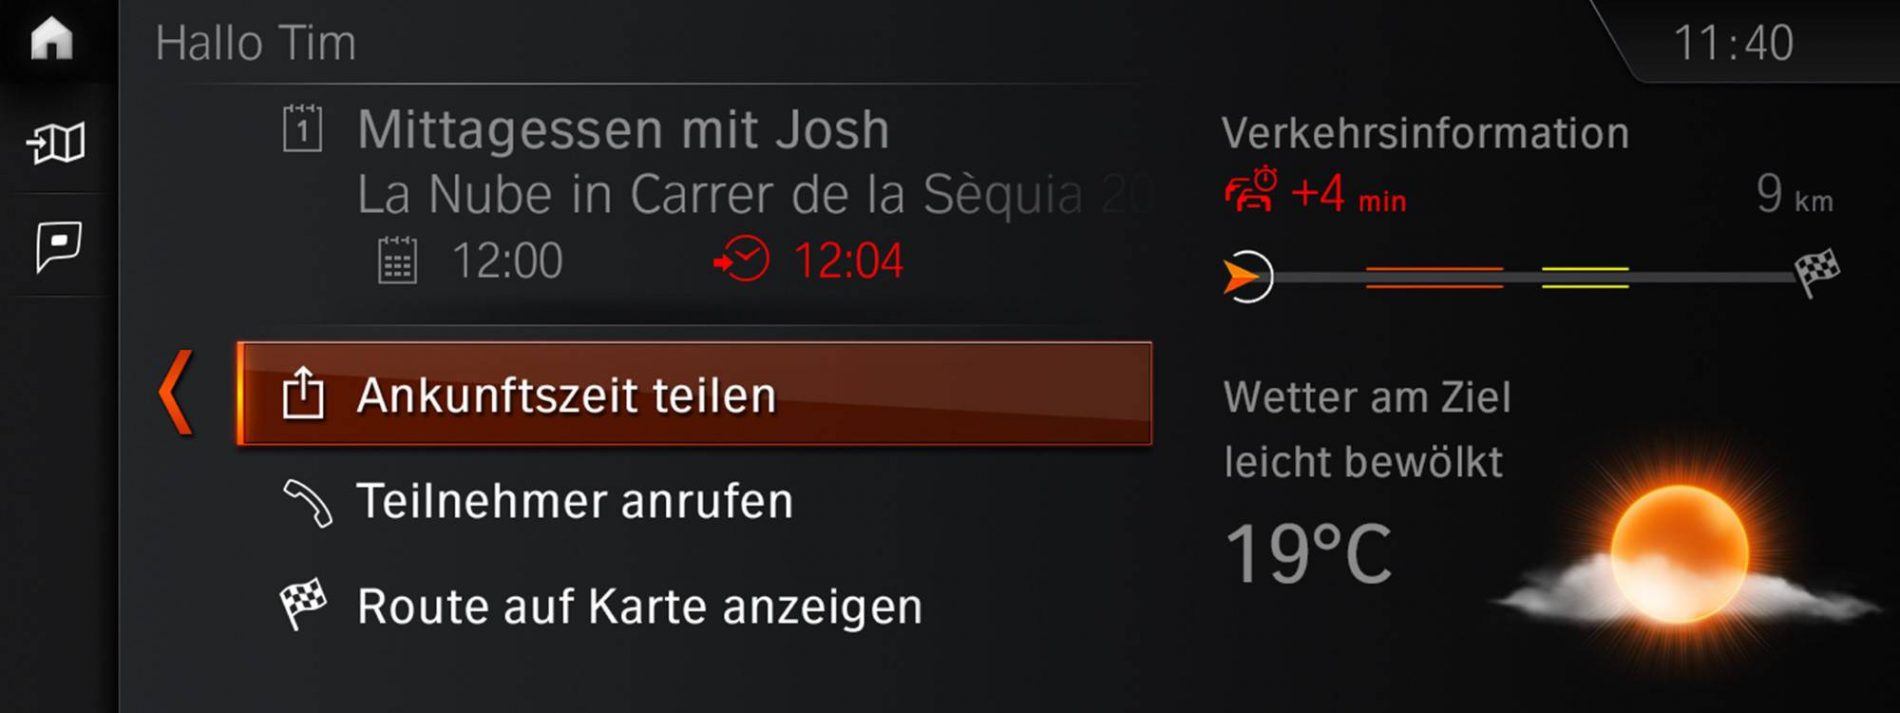Click the red estimated arrival clock icon
Screen dimensions: 1900x713
point(741,260)
